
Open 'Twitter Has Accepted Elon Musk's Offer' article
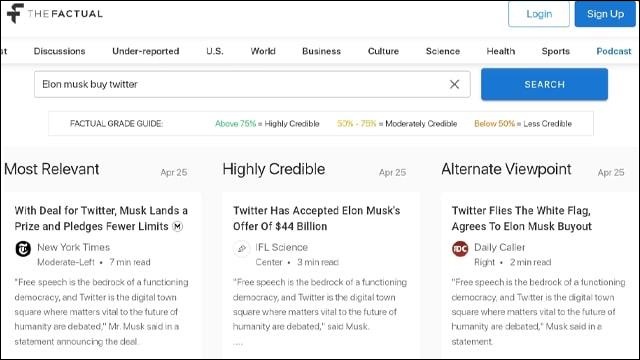pyautogui.click(x=316, y=218)
